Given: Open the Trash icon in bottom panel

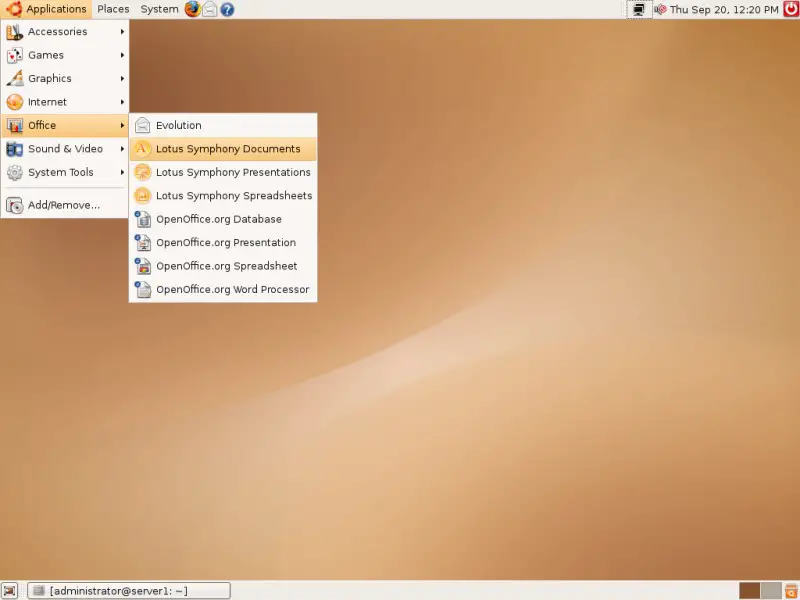Looking at the screenshot, I should pyautogui.click(x=791, y=591).
